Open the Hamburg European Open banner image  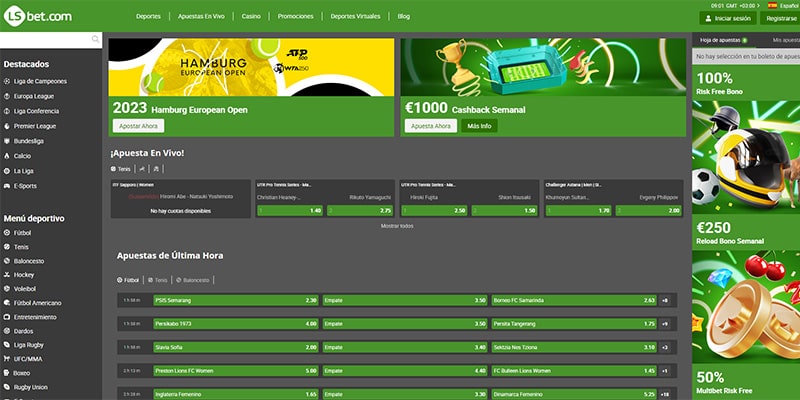click(252, 67)
